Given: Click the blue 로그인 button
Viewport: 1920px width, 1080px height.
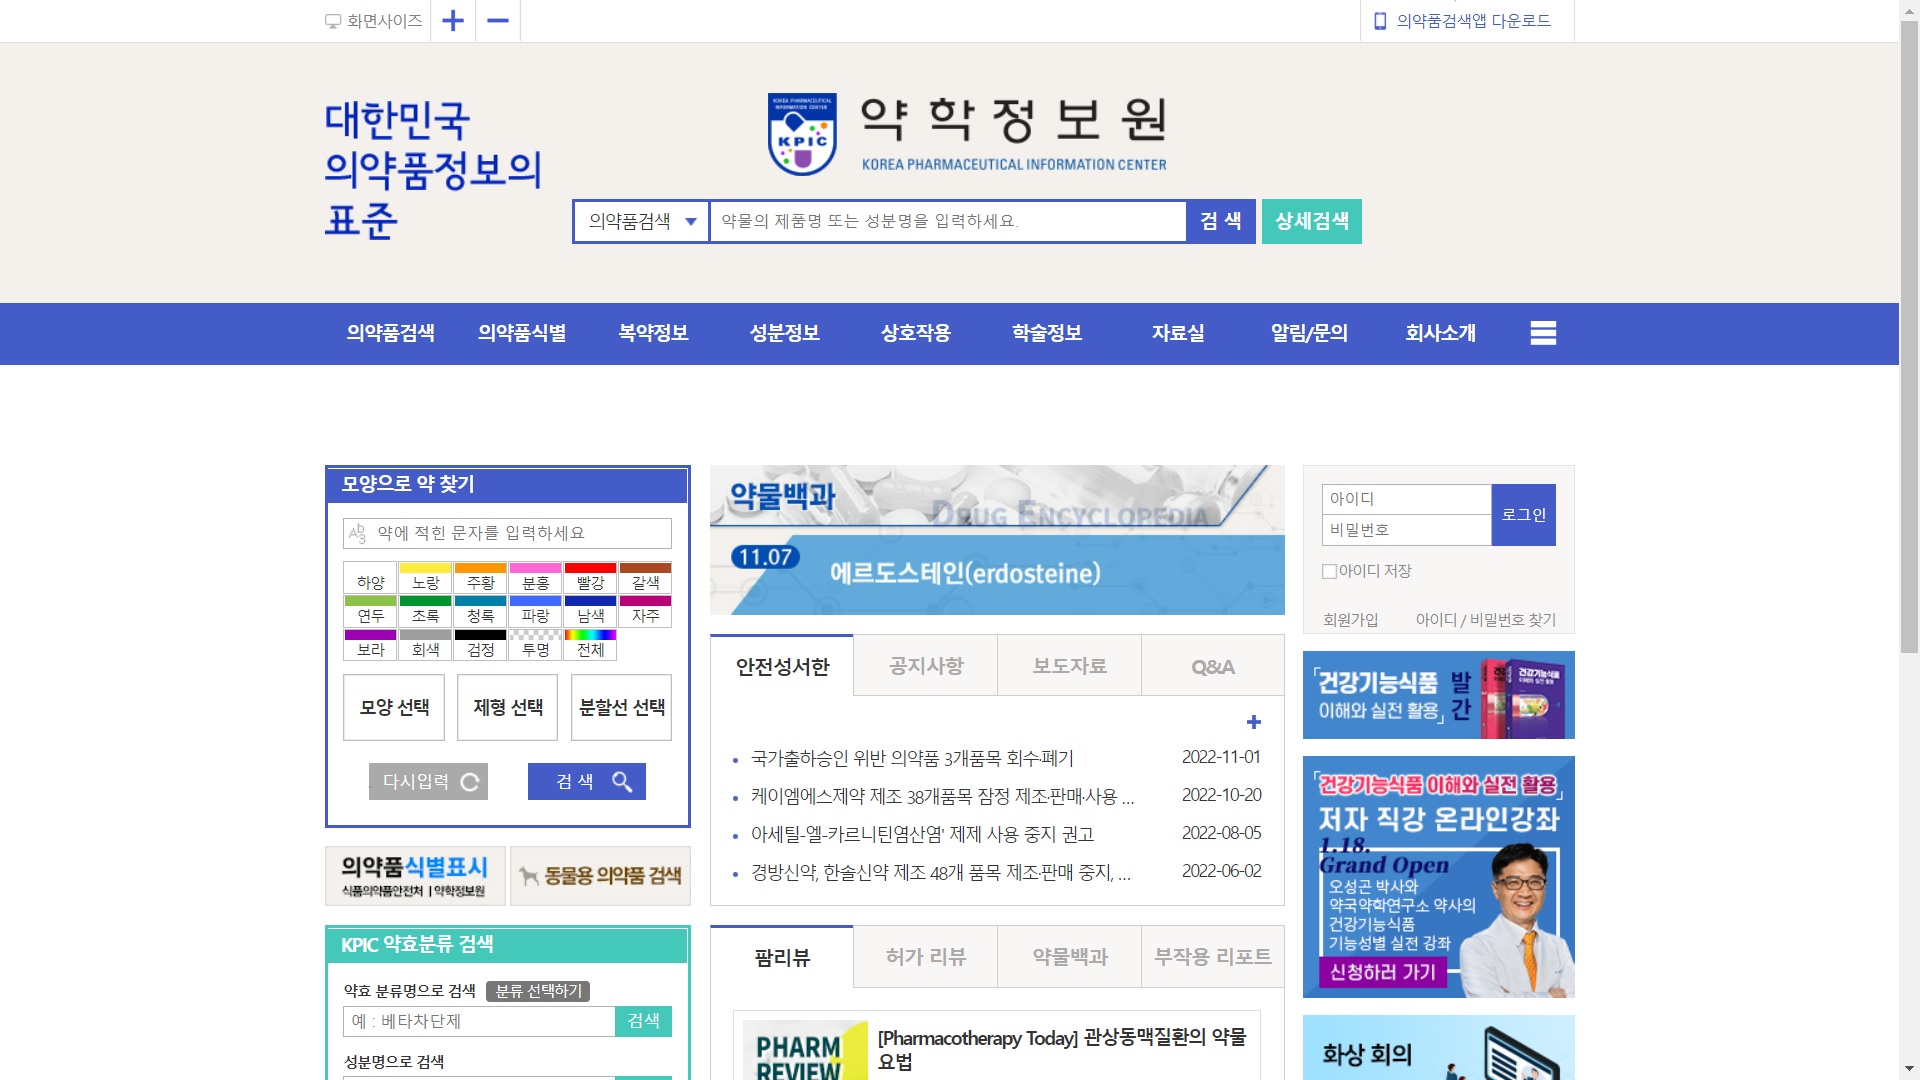Looking at the screenshot, I should 1523,515.
